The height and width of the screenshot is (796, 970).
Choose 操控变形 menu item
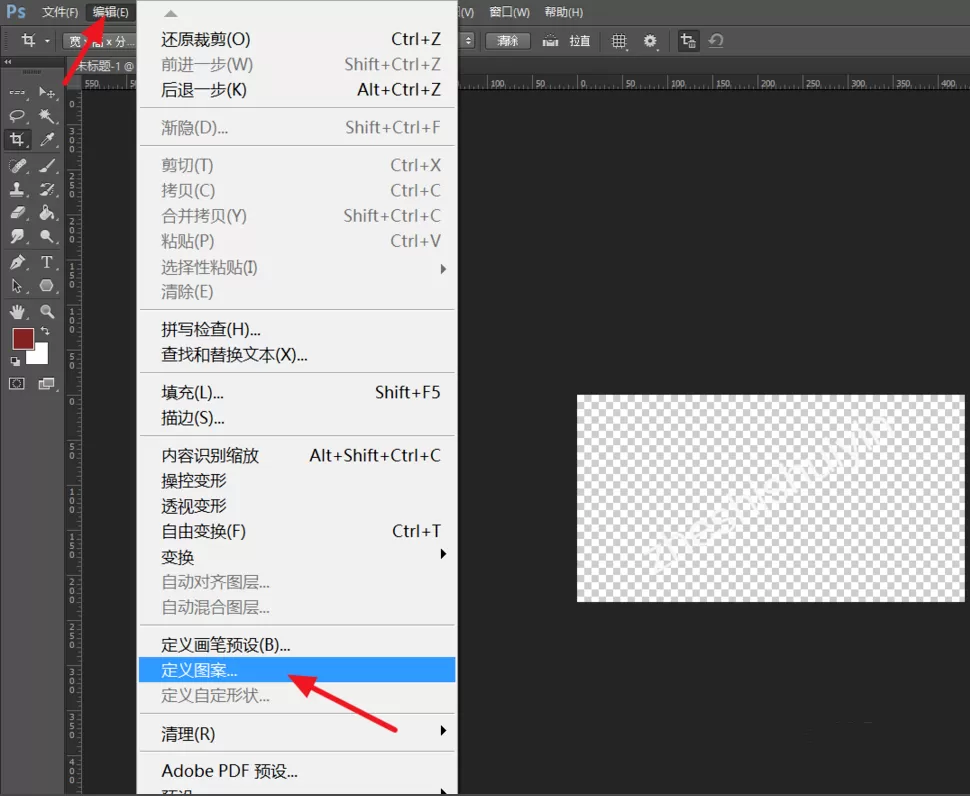click(x=297, y=481)
